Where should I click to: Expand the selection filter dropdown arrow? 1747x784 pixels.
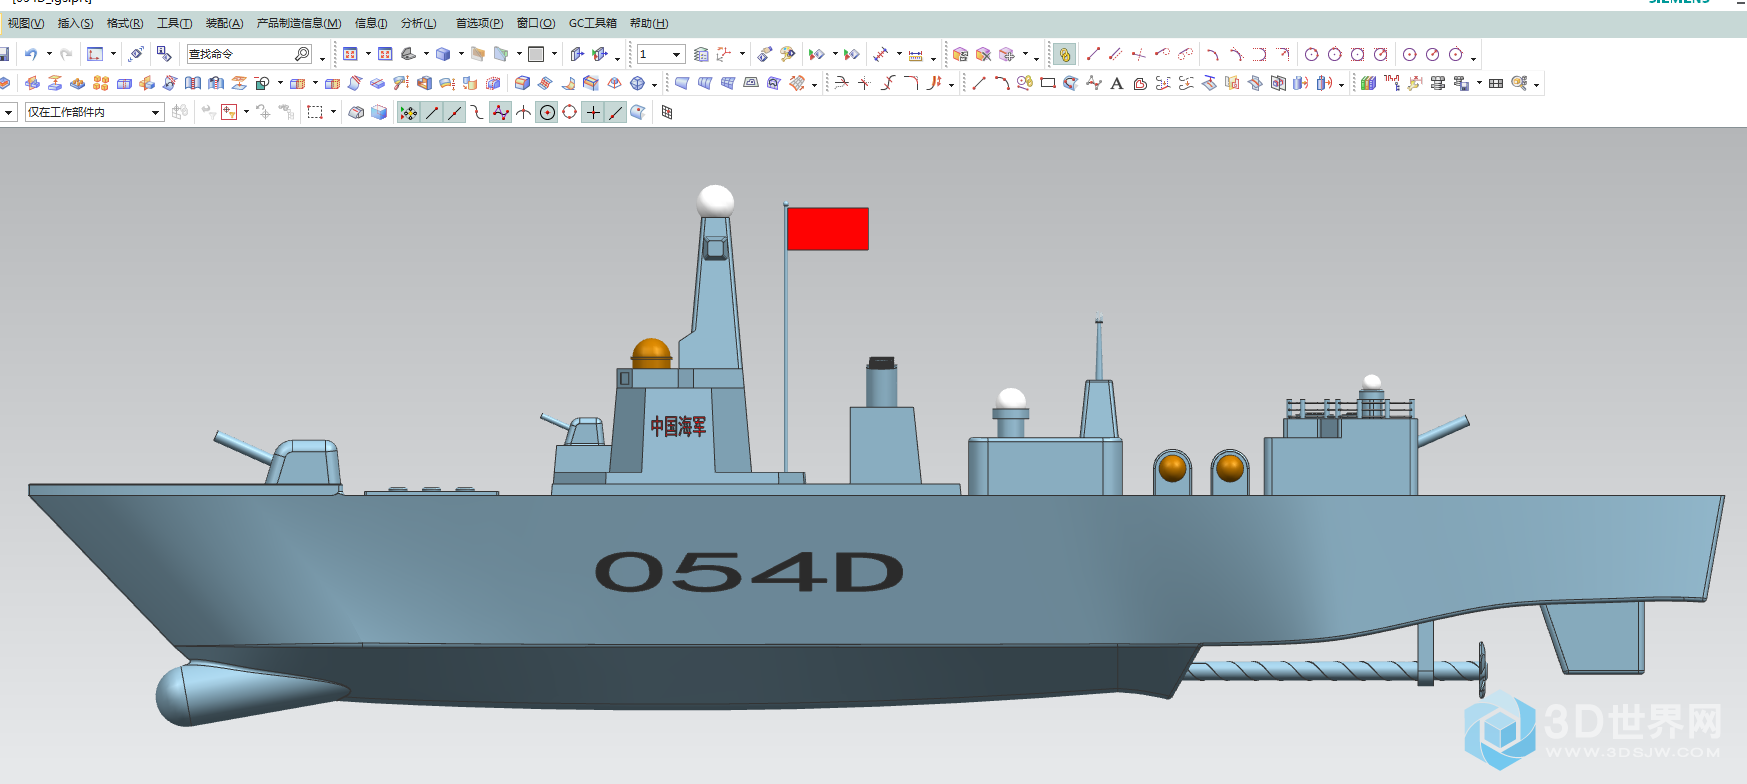[8, 112]
